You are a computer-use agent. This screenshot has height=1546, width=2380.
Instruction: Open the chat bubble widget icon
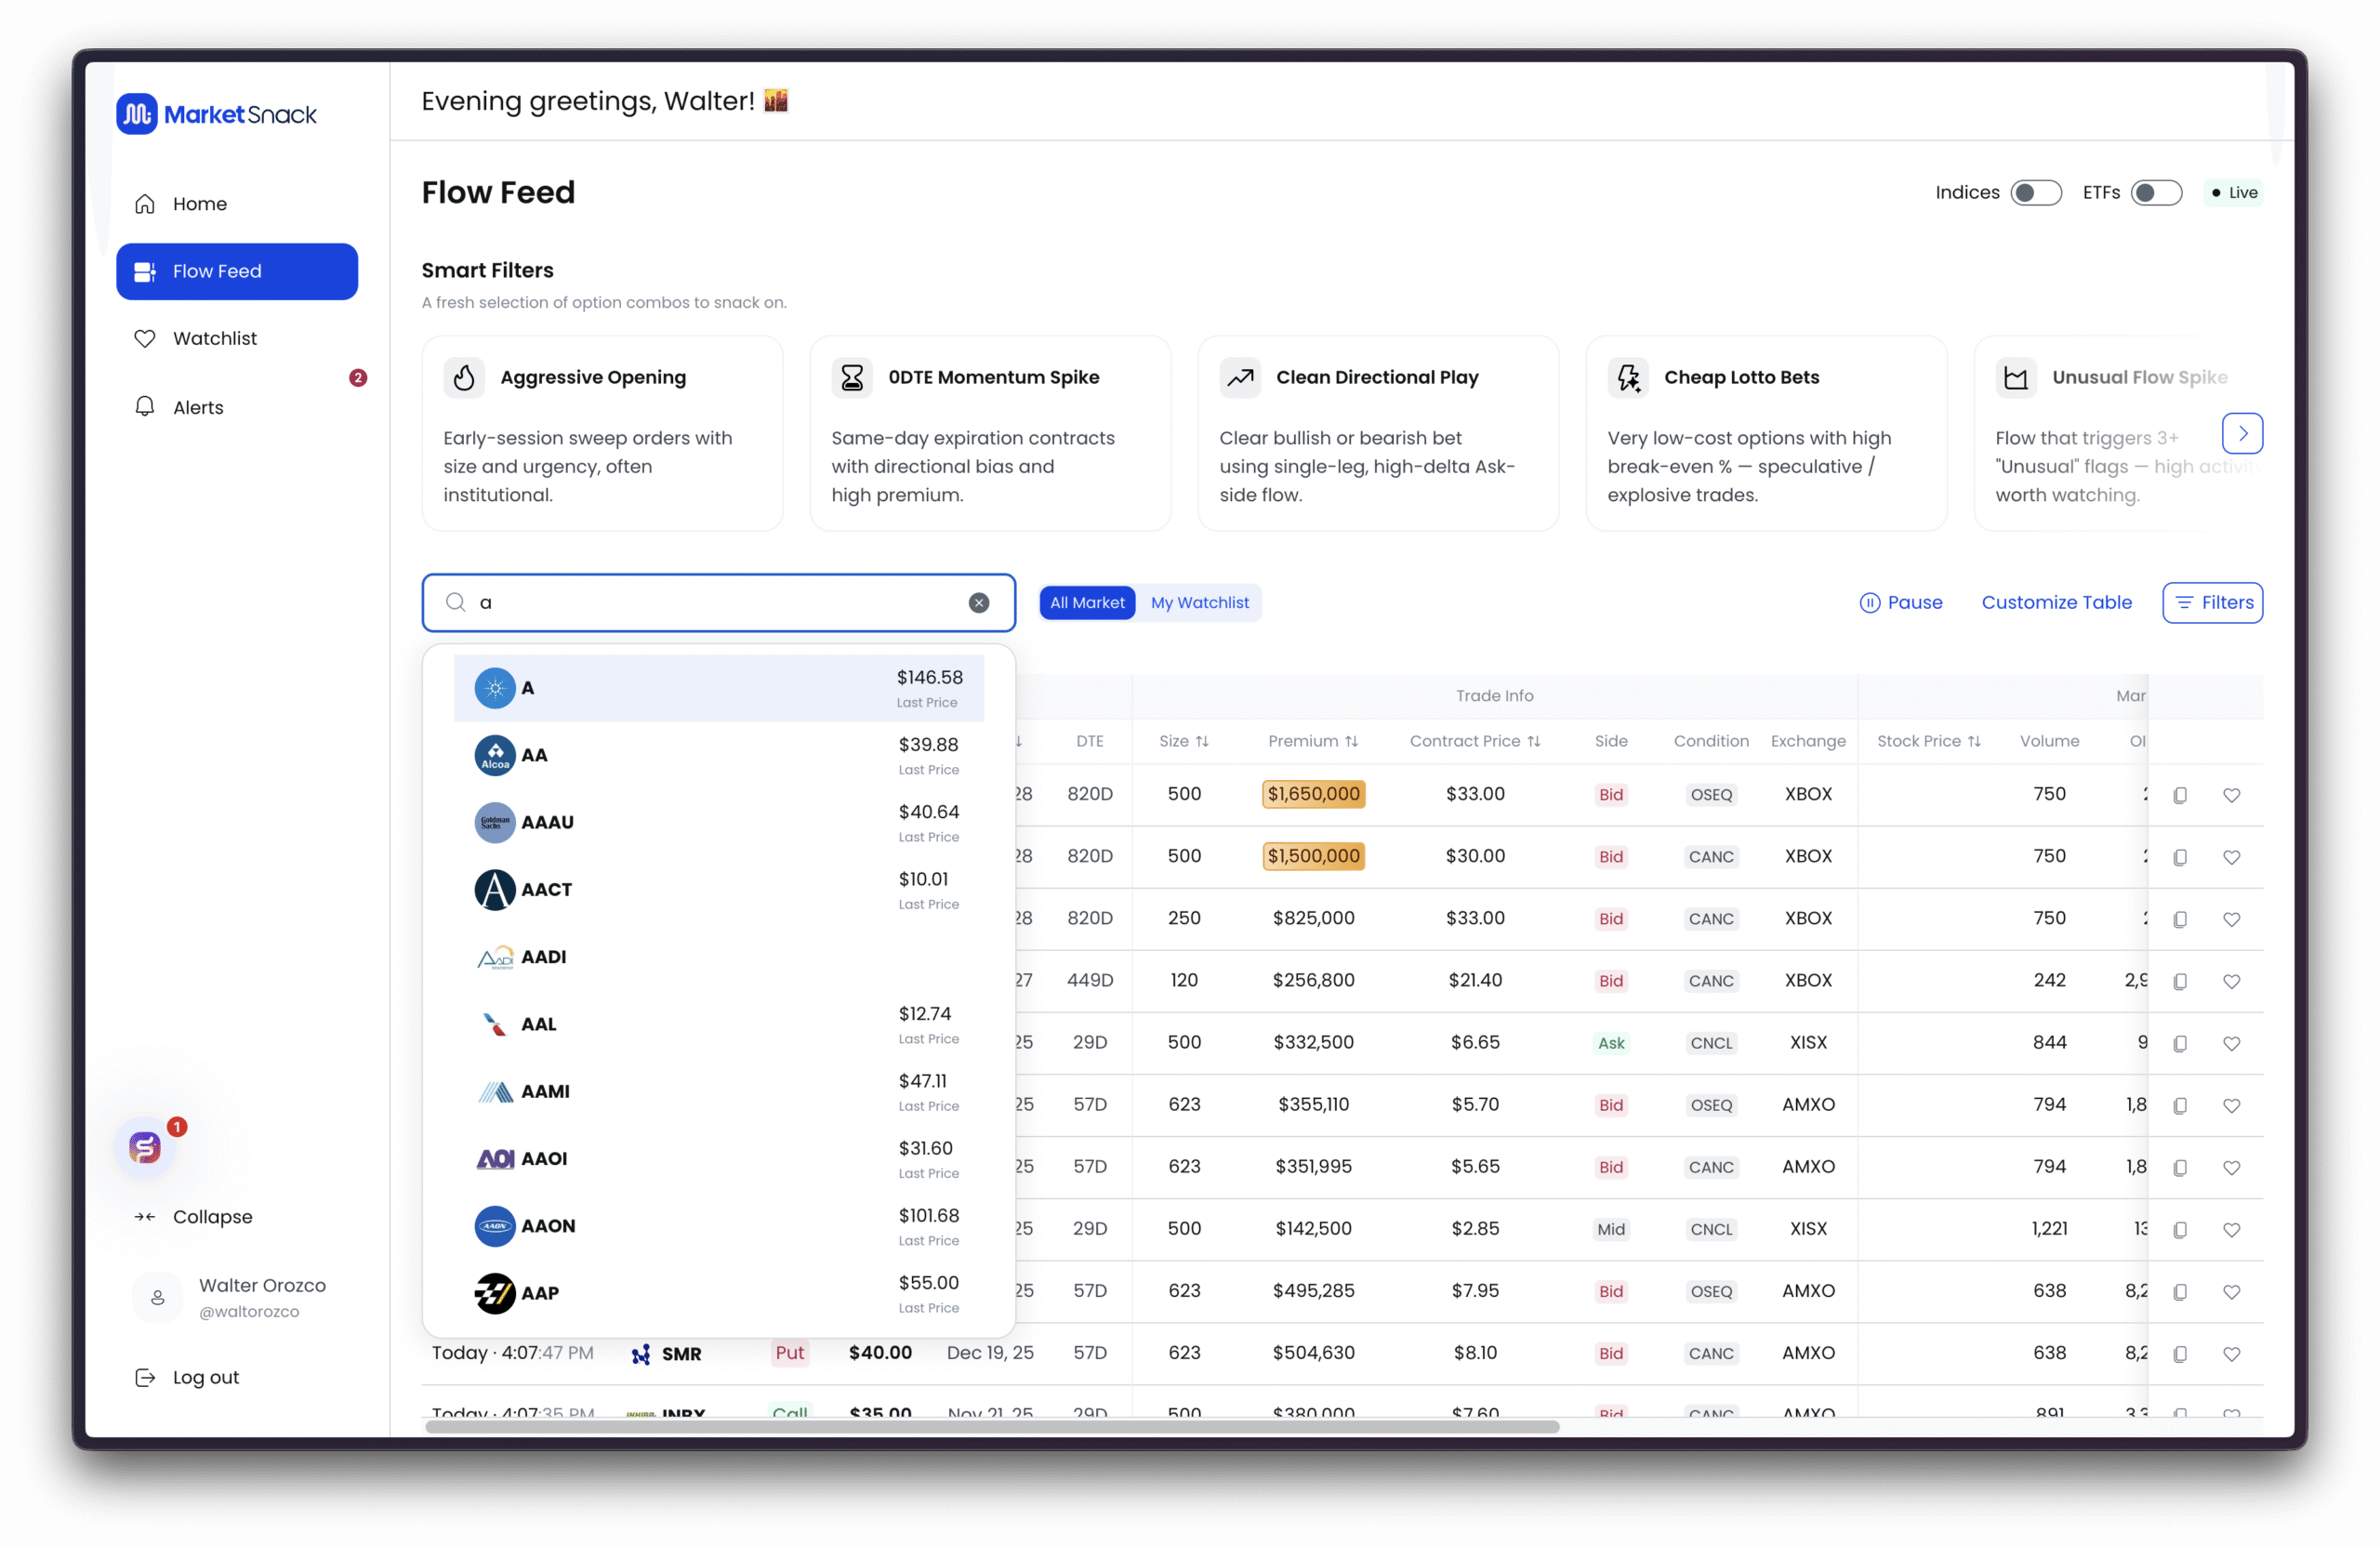[145, 1147]
